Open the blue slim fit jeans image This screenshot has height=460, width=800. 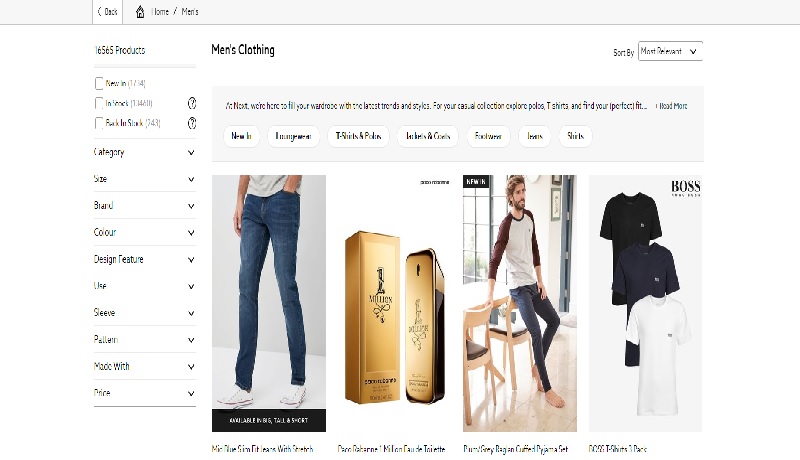269,303
